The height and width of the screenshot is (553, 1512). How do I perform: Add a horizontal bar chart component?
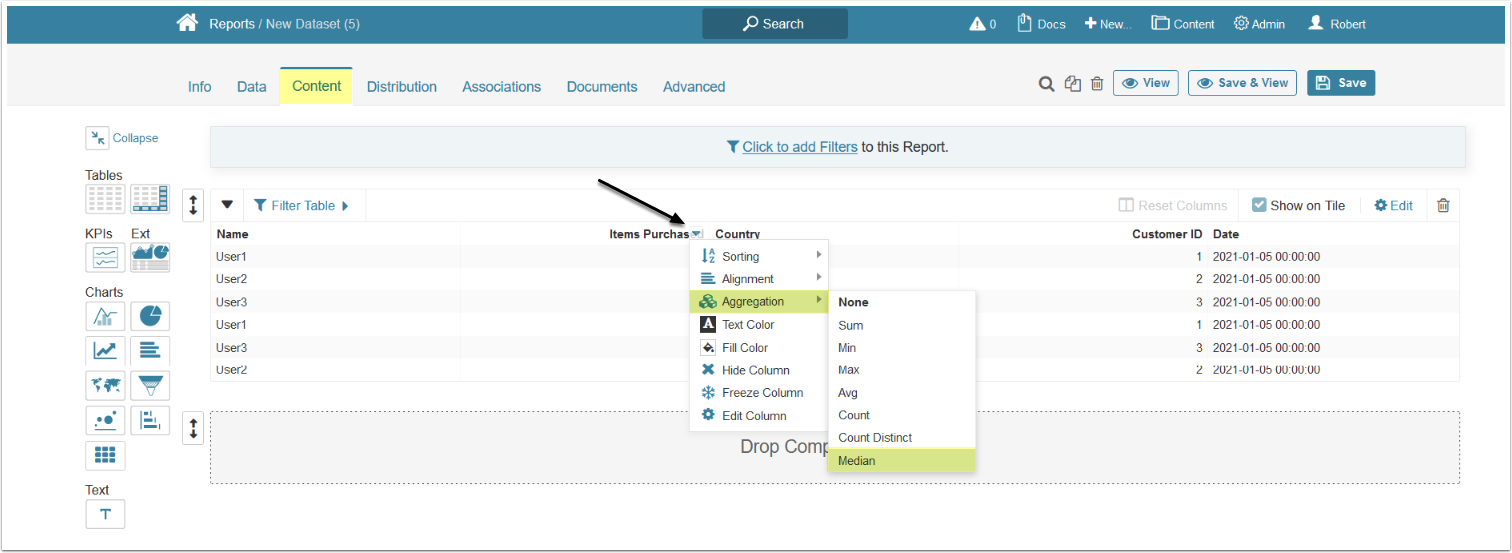150,351
